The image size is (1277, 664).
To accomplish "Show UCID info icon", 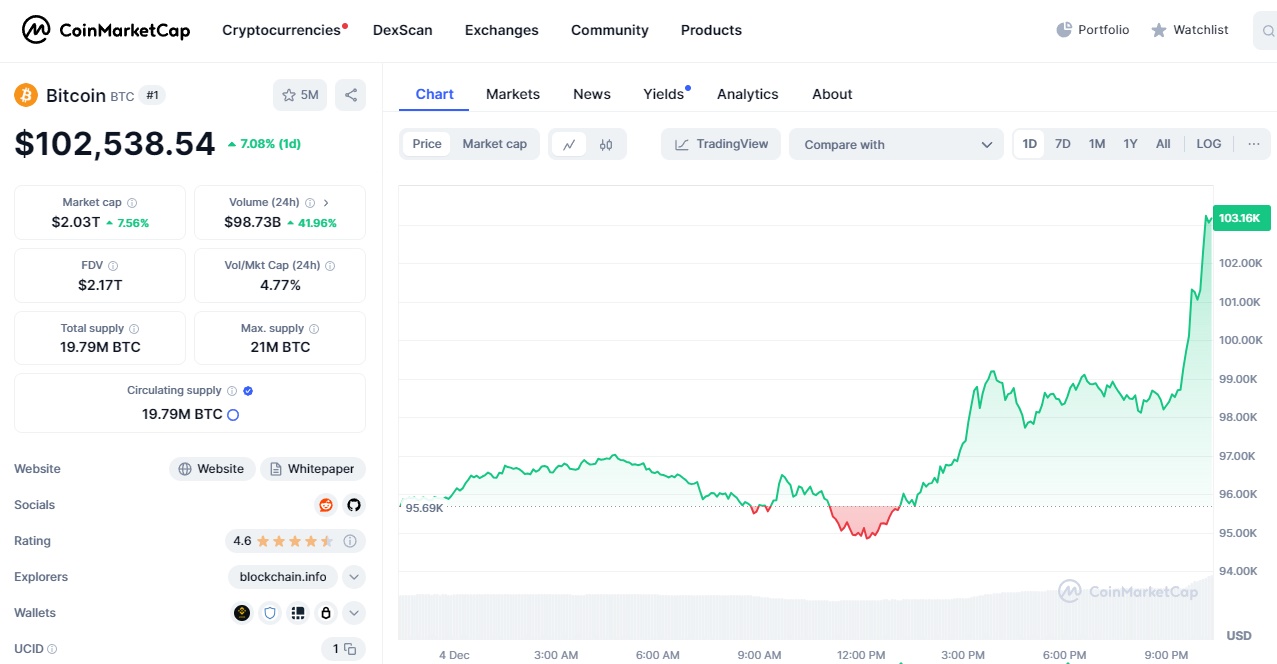I will click(x=52, y=649).
